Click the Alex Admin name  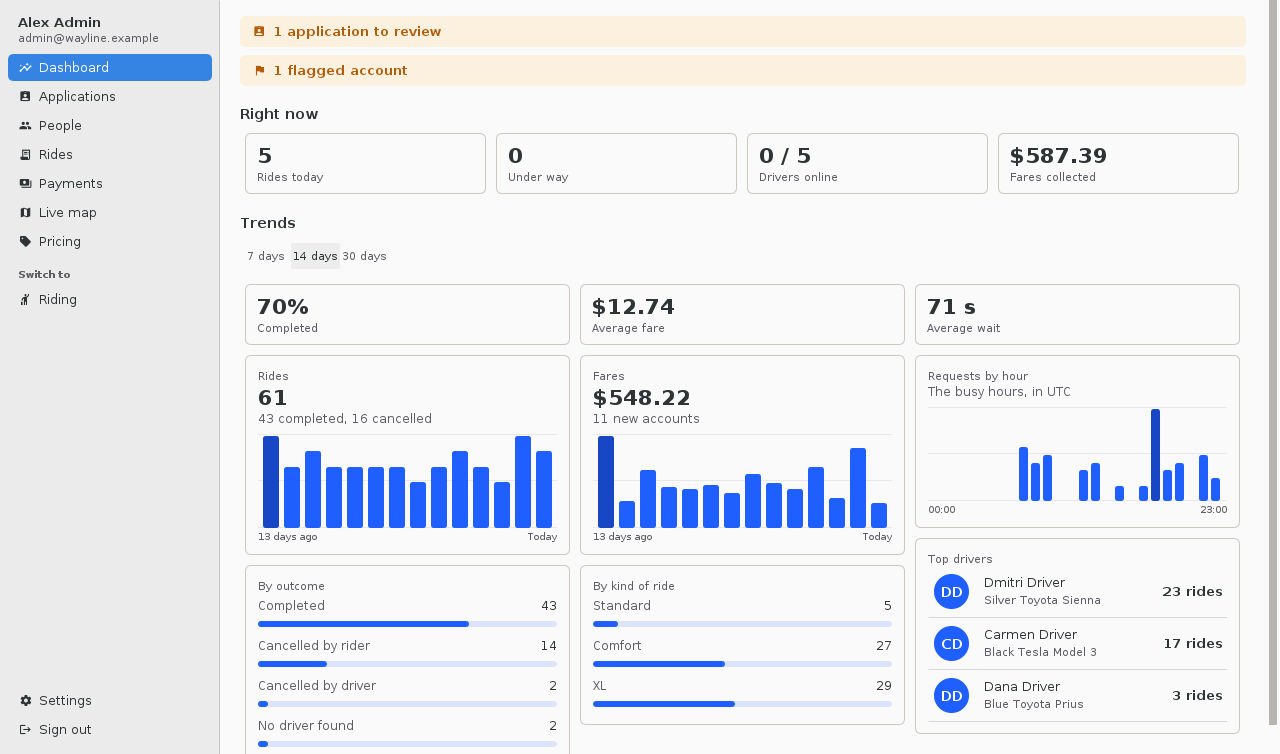(x=59, y=22)
